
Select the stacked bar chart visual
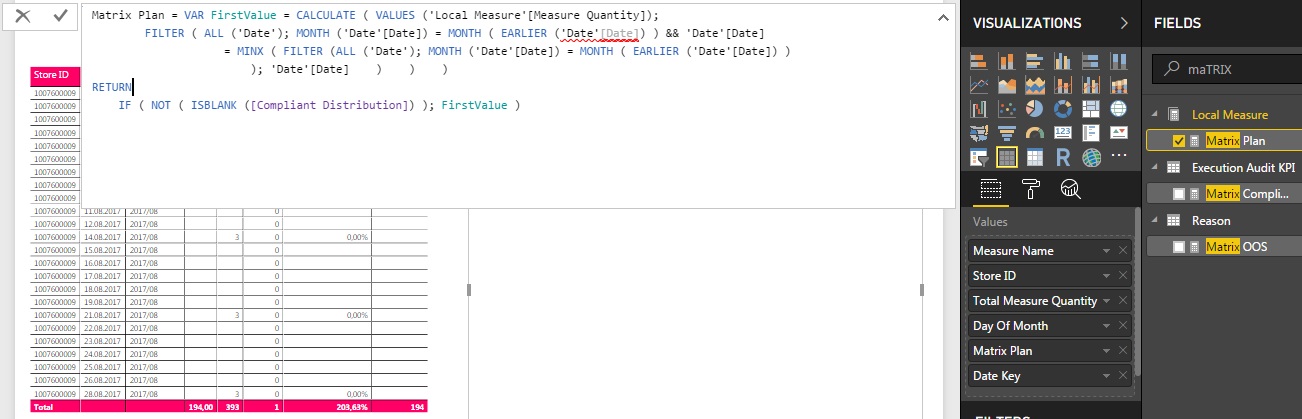(979, 61)
